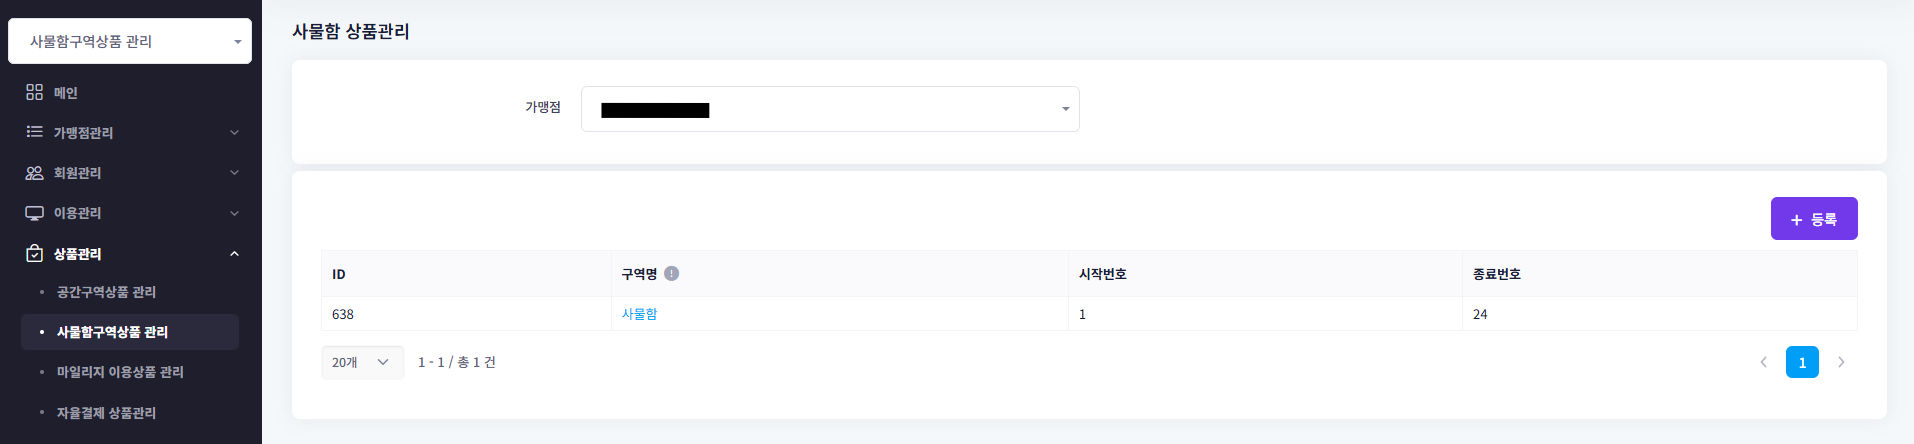
Task: Click the 이용관리 monitor icon
Action: pyautogui.click(x=34, y=213)
